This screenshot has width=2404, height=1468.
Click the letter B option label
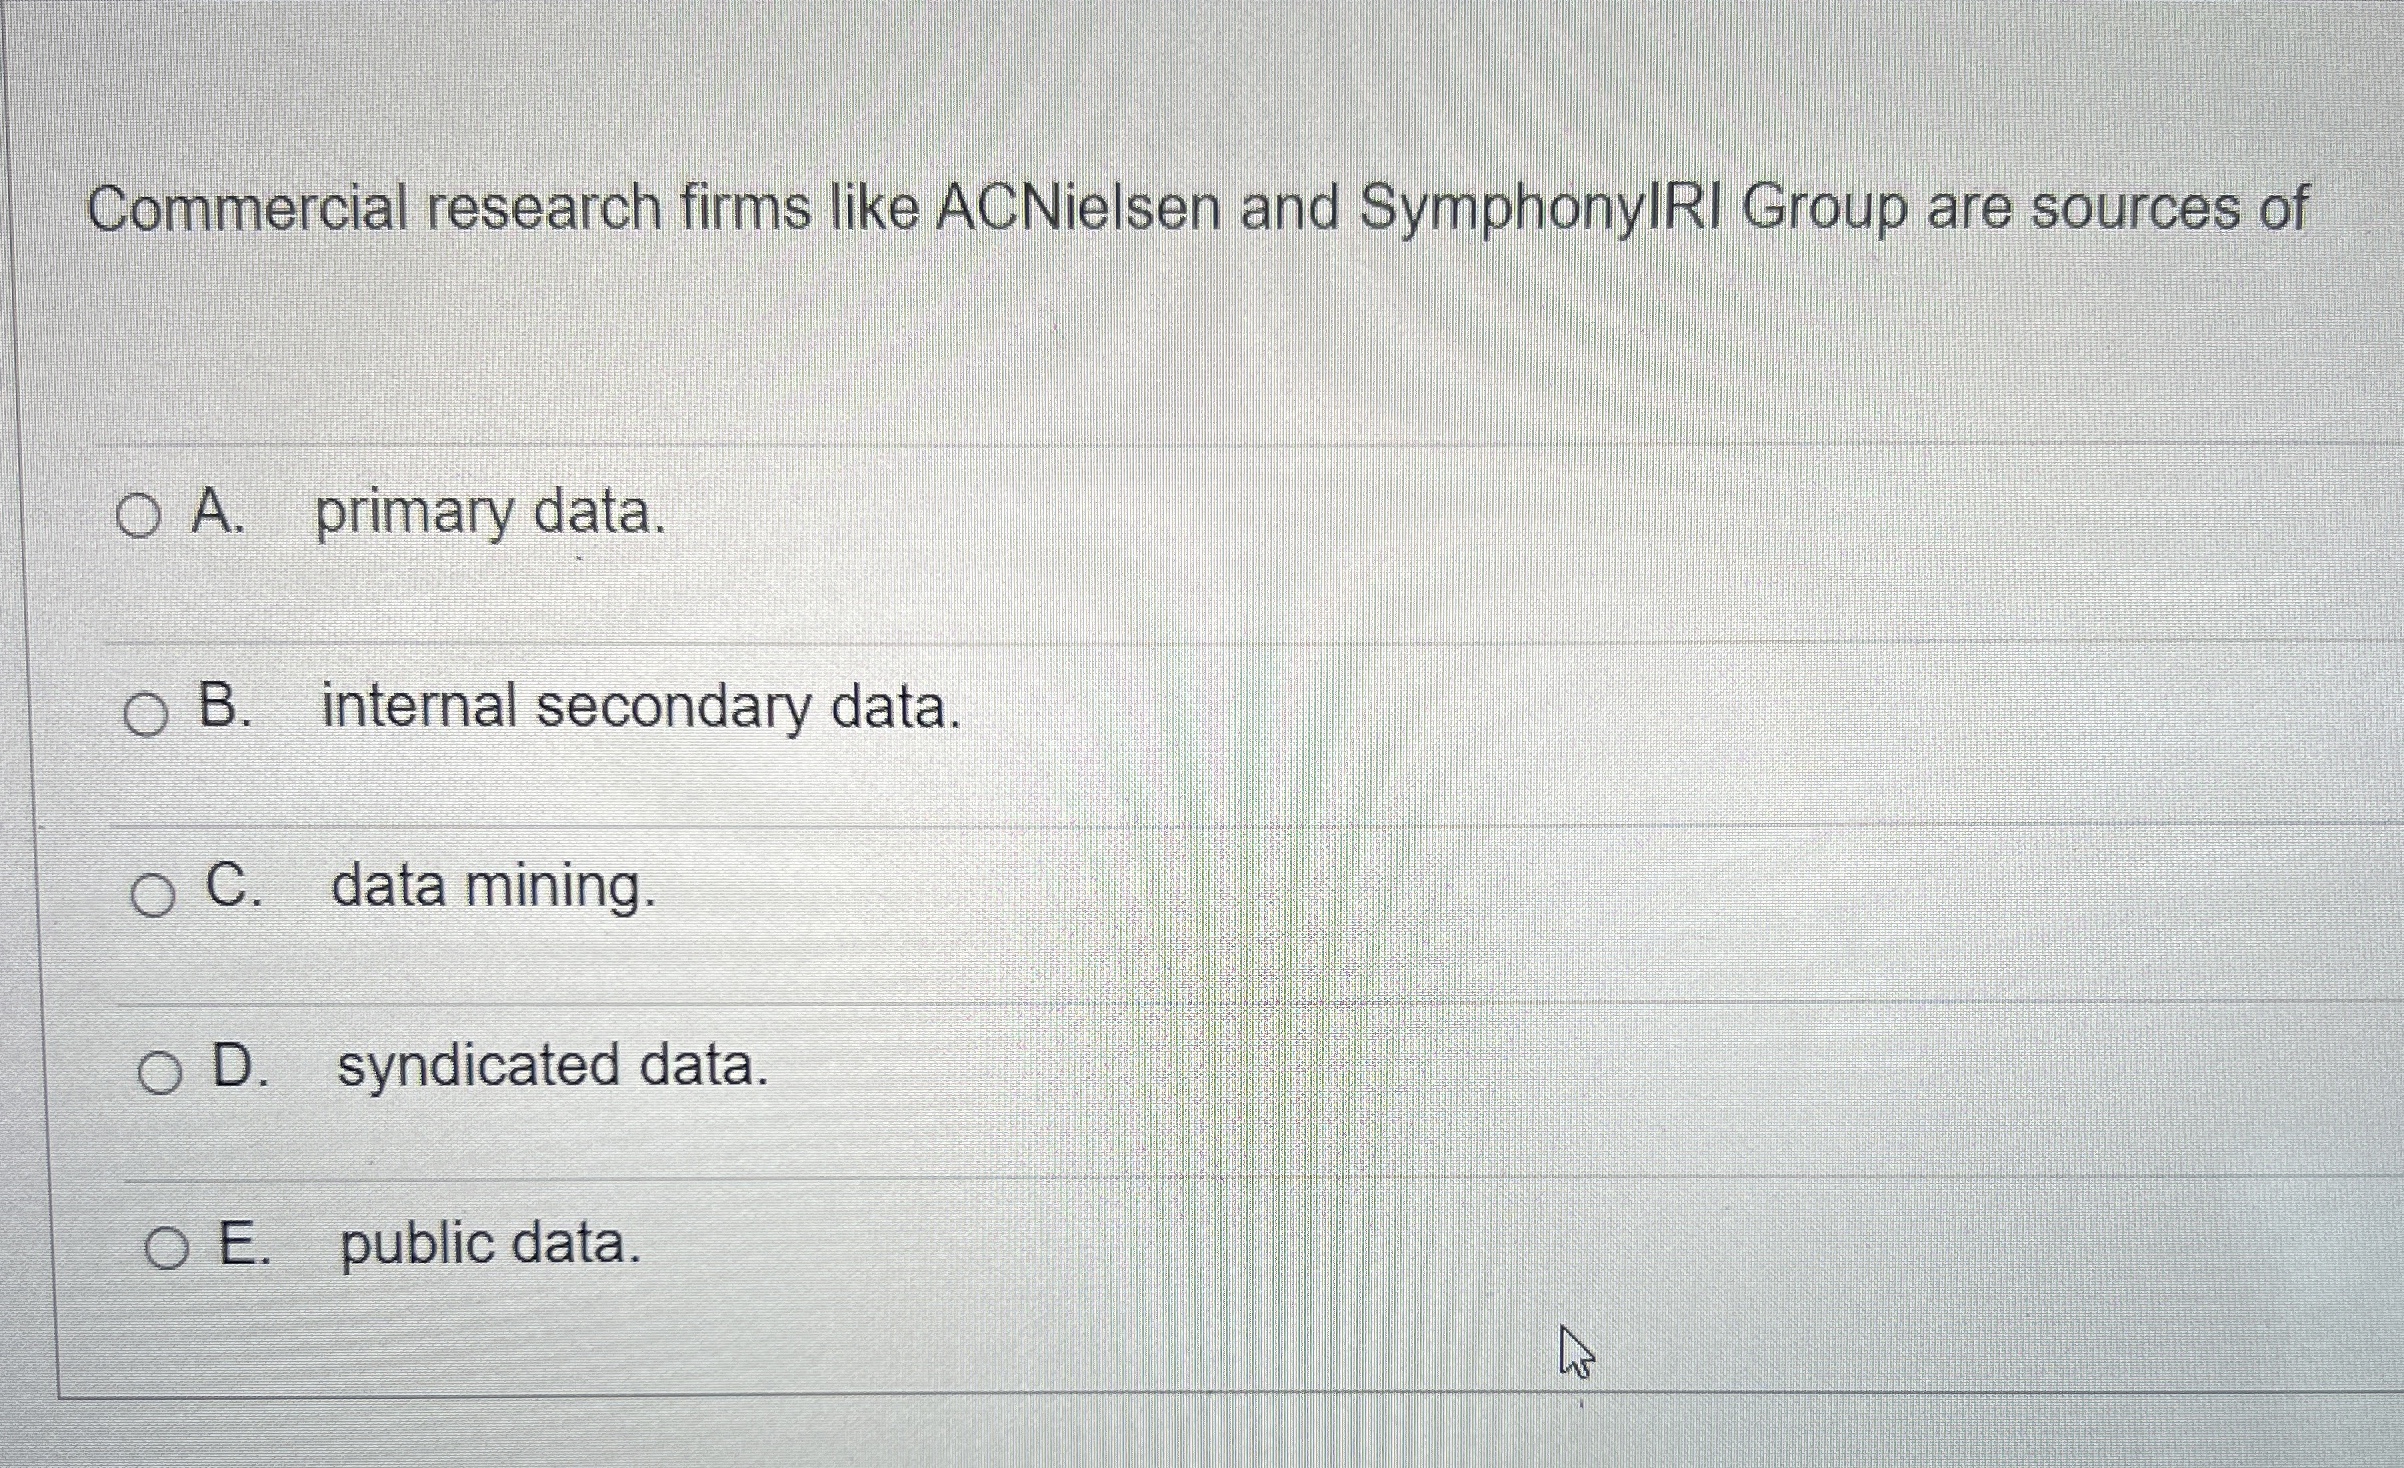(225, 704)
